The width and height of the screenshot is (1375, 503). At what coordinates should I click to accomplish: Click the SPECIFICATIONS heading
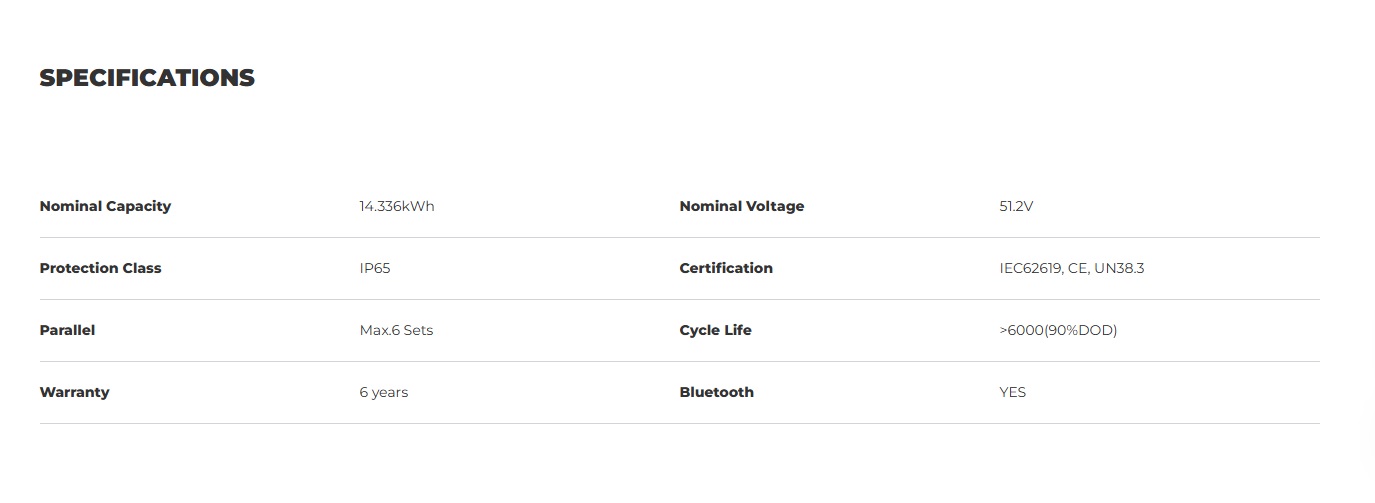click(147, 78)
